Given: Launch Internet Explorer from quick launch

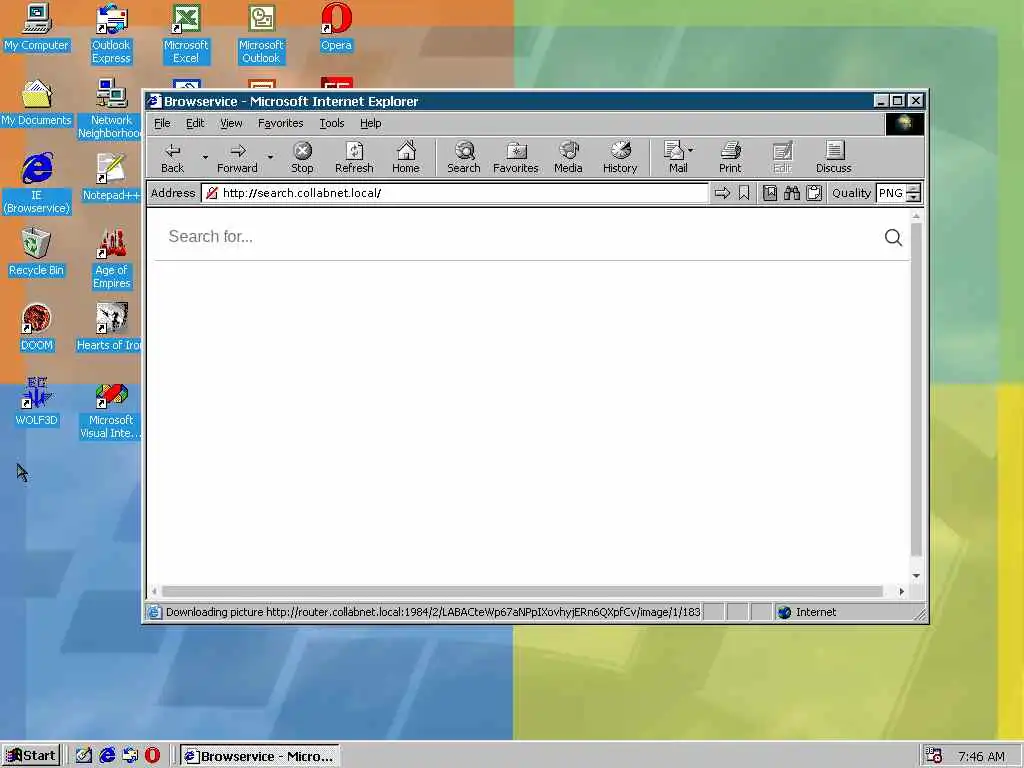Looking at the screenshot, I should (107, 756).
